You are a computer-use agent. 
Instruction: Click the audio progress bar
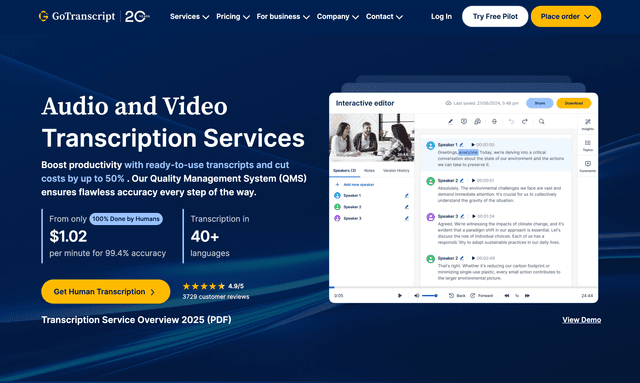pyautogui.click(x=463, y=287)
